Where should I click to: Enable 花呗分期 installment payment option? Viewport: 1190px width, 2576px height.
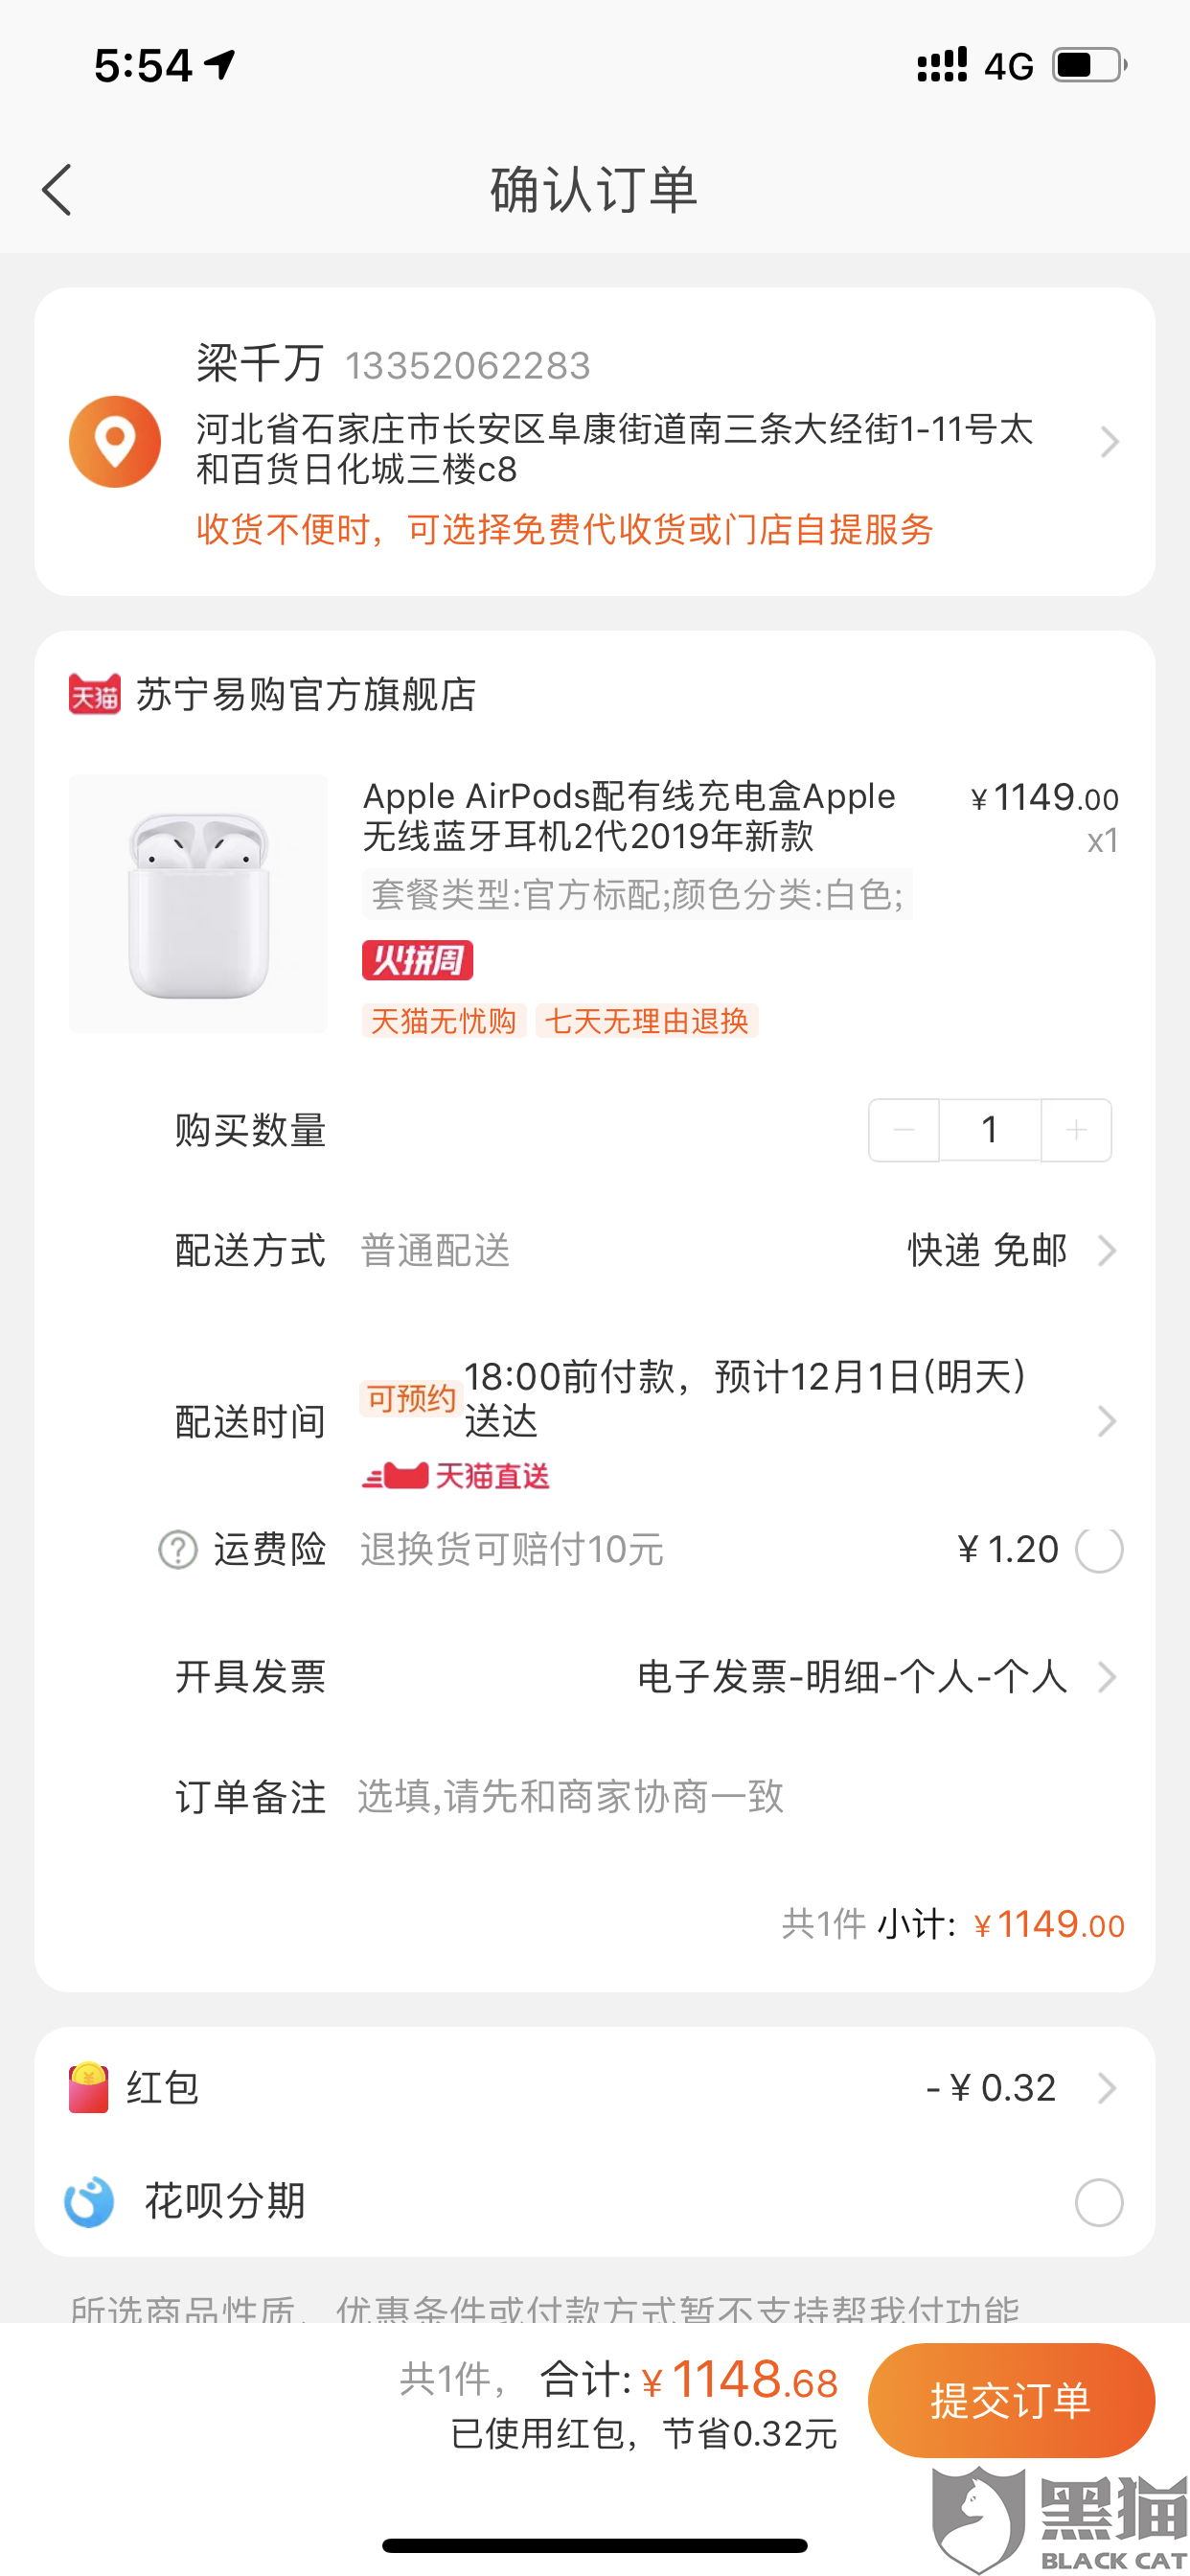tap(1099, 2202)
